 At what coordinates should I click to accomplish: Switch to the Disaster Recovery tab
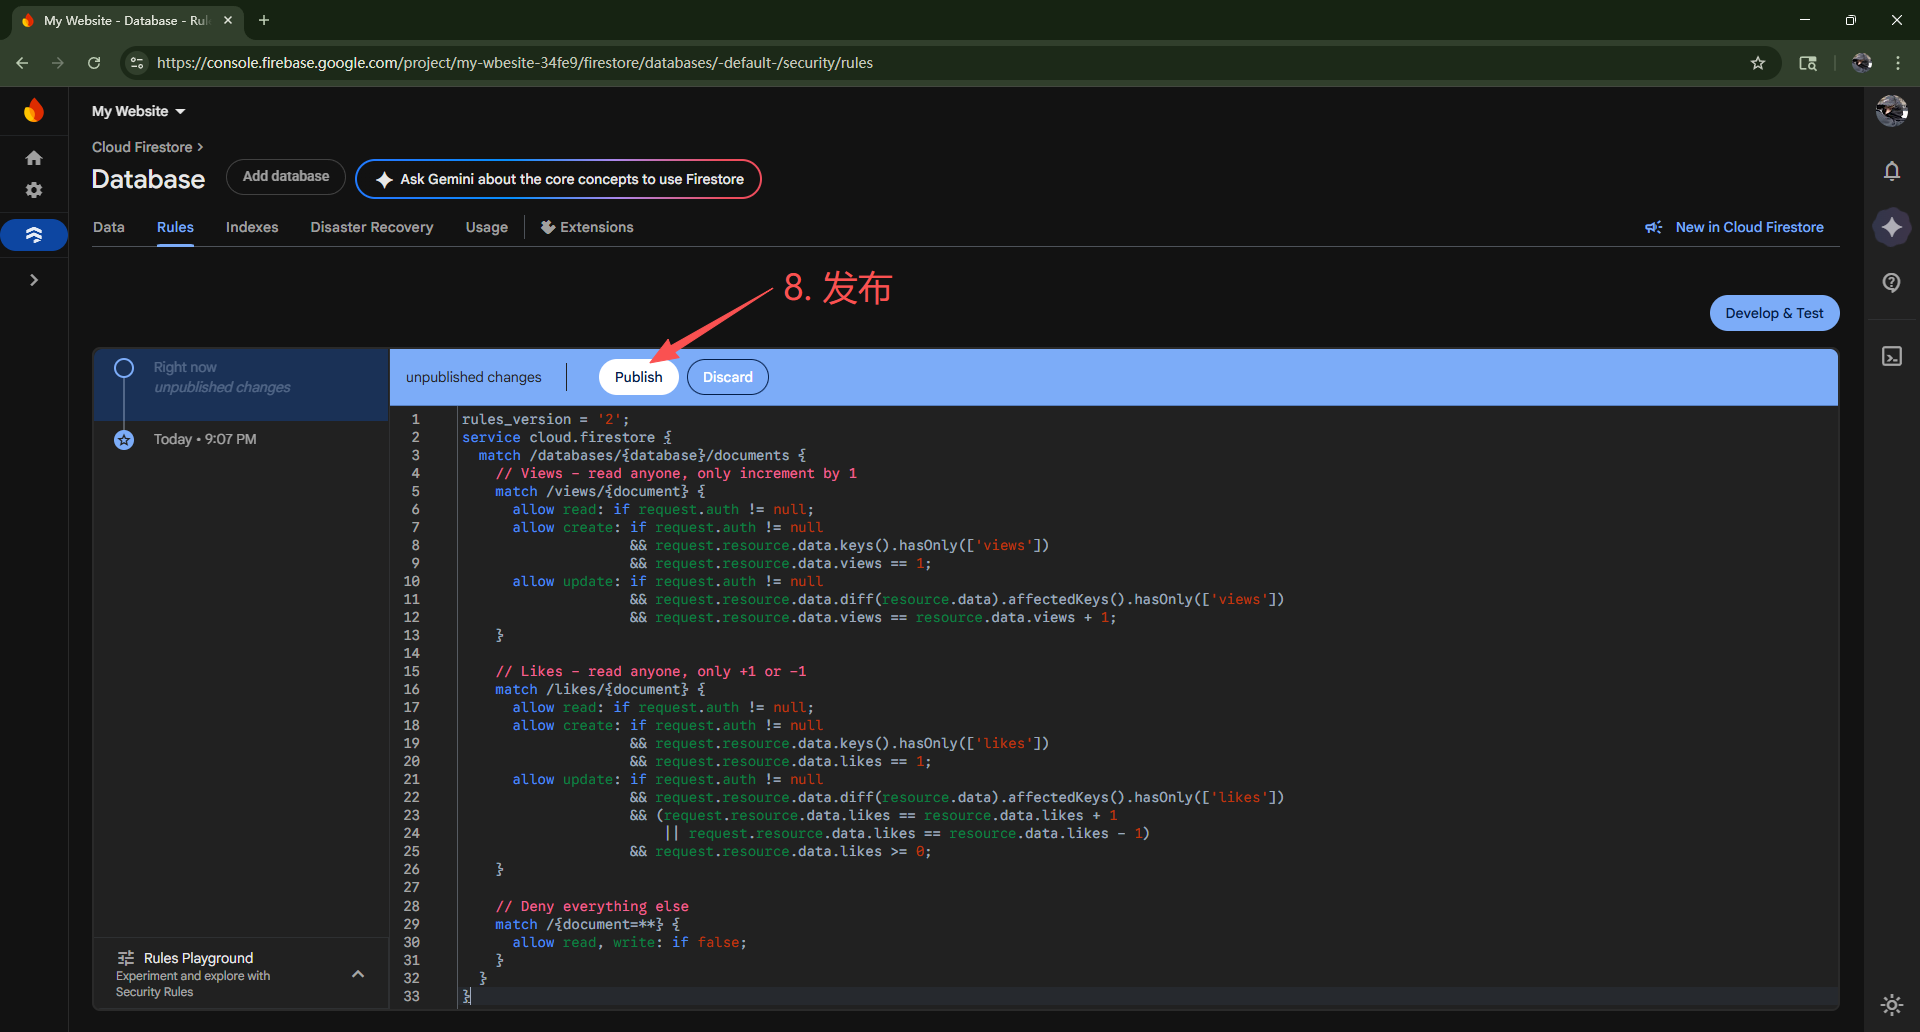[x=371, y=227]
